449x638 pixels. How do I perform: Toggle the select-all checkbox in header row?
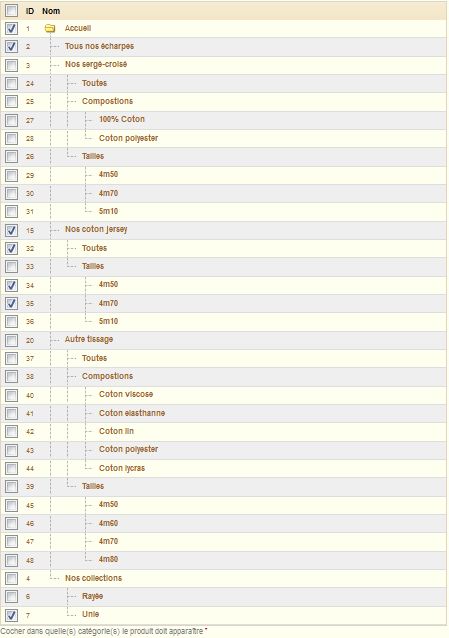11,10
